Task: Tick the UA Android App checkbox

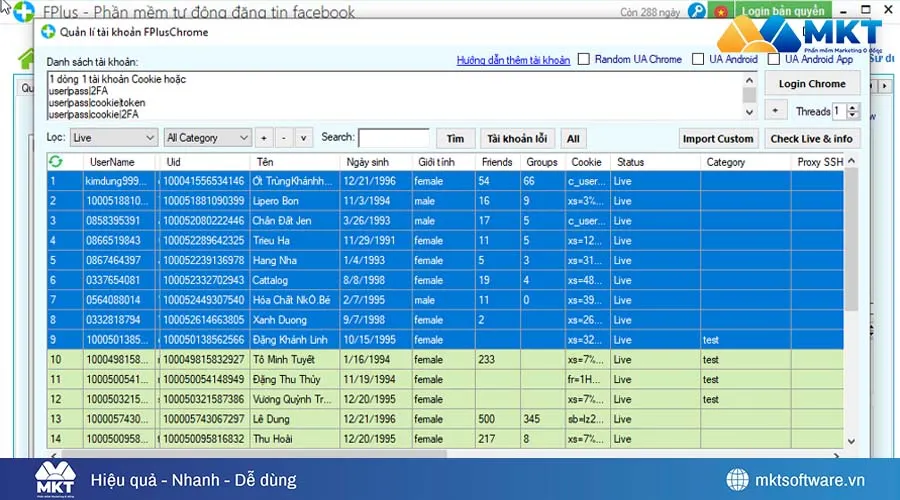Action: click(x=774, y=59)
